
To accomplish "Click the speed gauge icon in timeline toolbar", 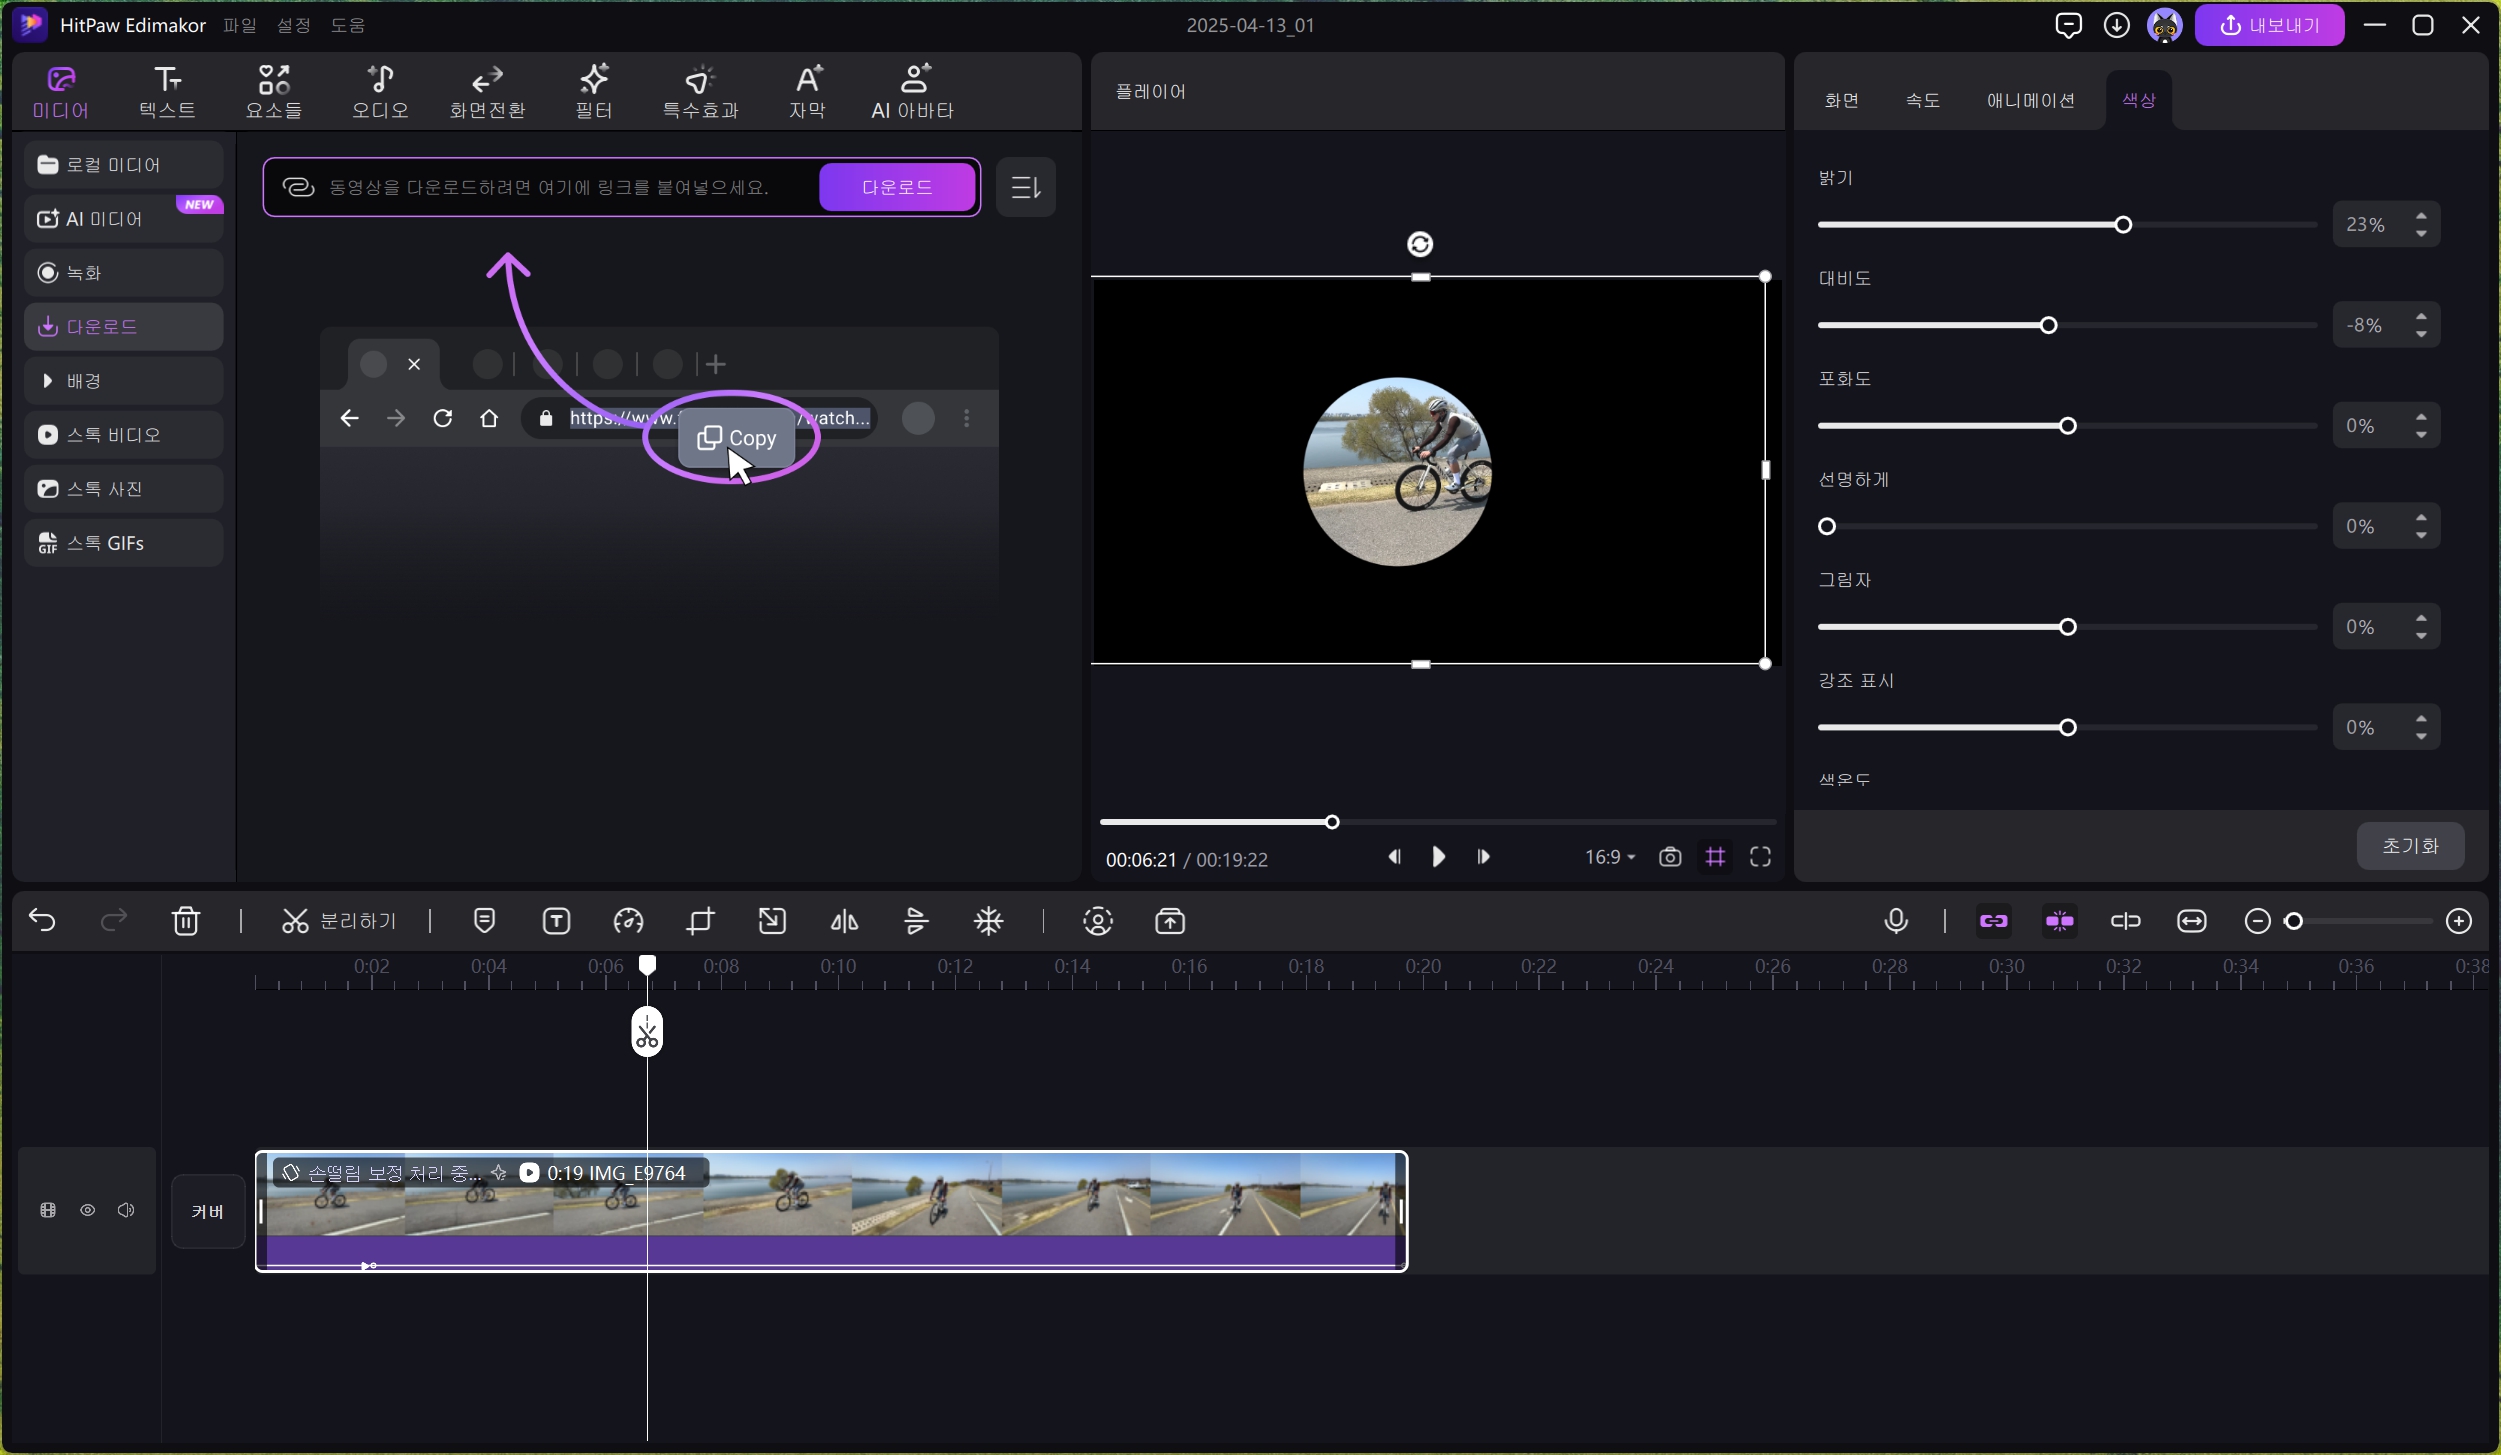I will [x=628, y=921].
